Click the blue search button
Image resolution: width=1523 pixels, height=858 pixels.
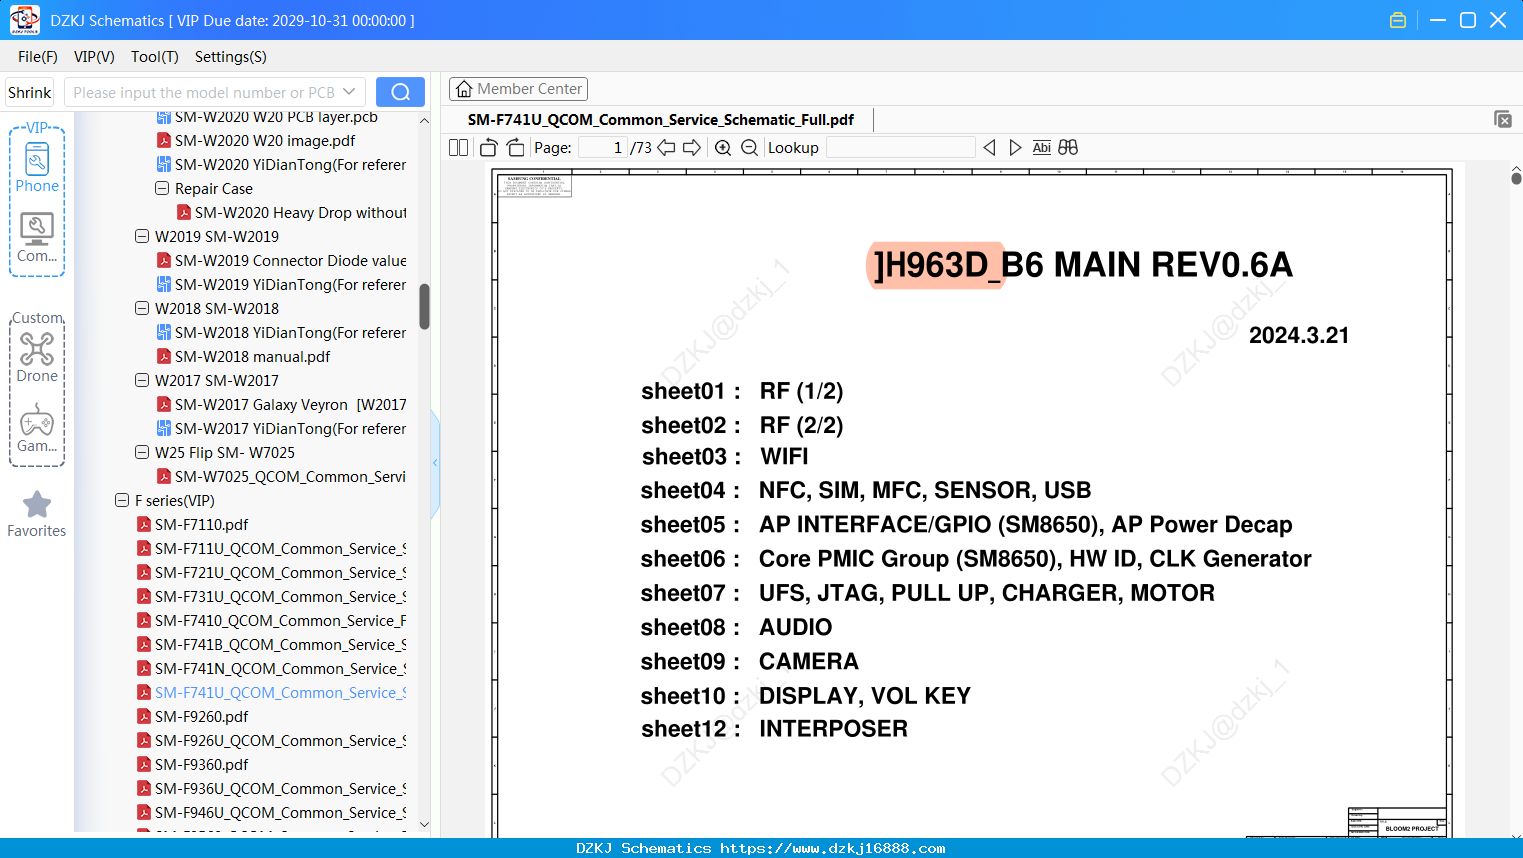[x=400, y=92]
